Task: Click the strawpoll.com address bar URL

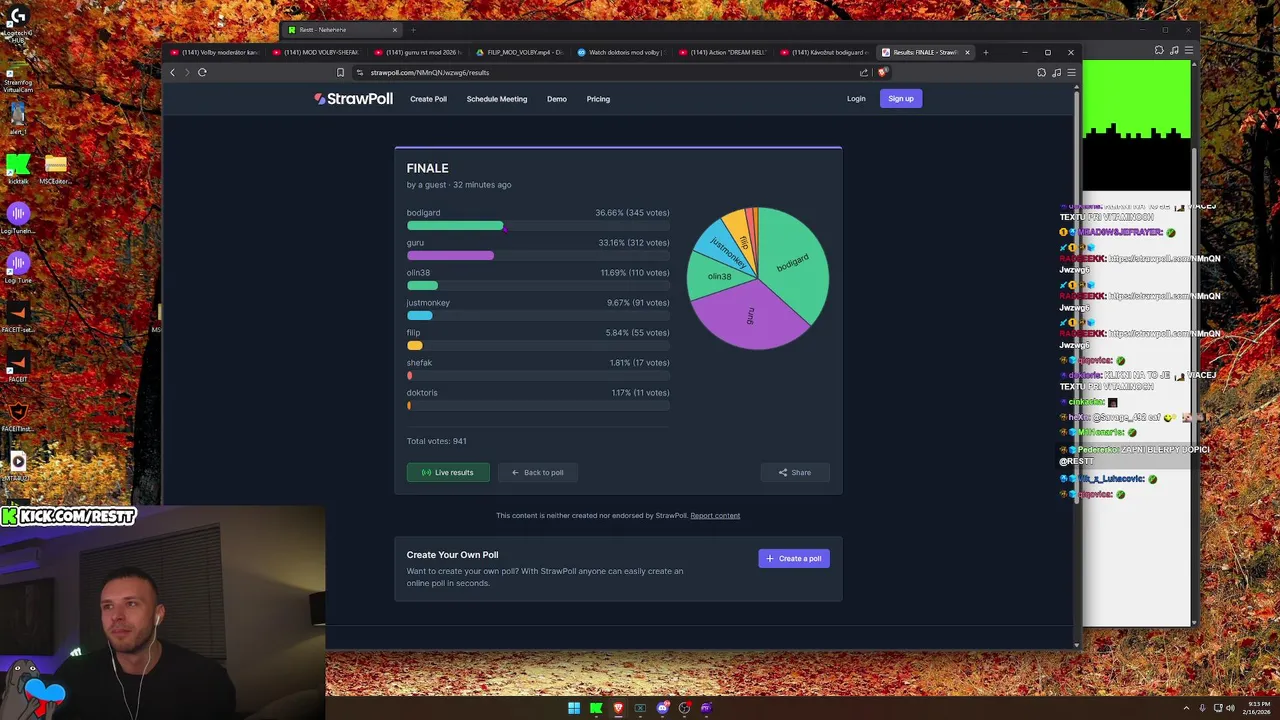Action: (x=430, y=72)
